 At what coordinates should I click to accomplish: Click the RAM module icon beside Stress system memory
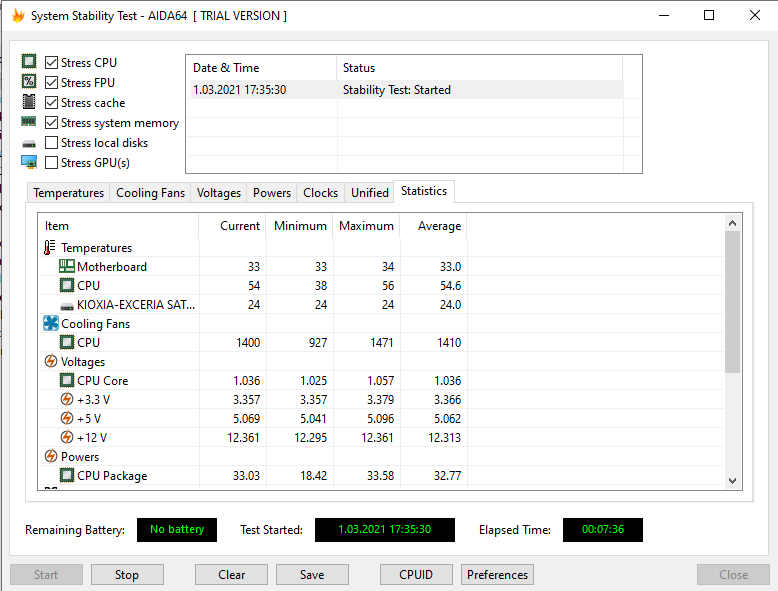coord(29,122)
